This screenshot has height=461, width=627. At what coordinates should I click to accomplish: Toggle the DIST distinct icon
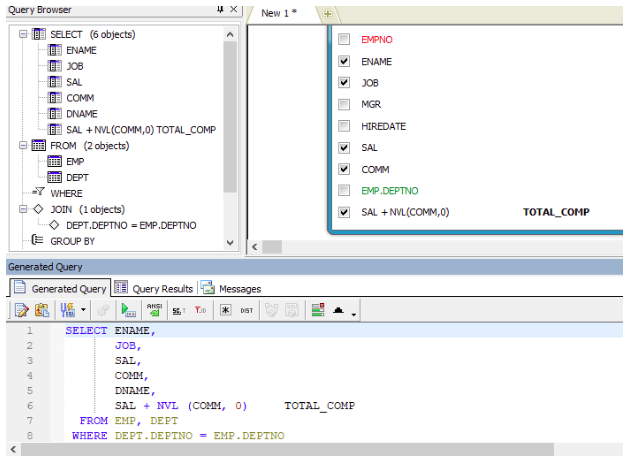[247, 310]
